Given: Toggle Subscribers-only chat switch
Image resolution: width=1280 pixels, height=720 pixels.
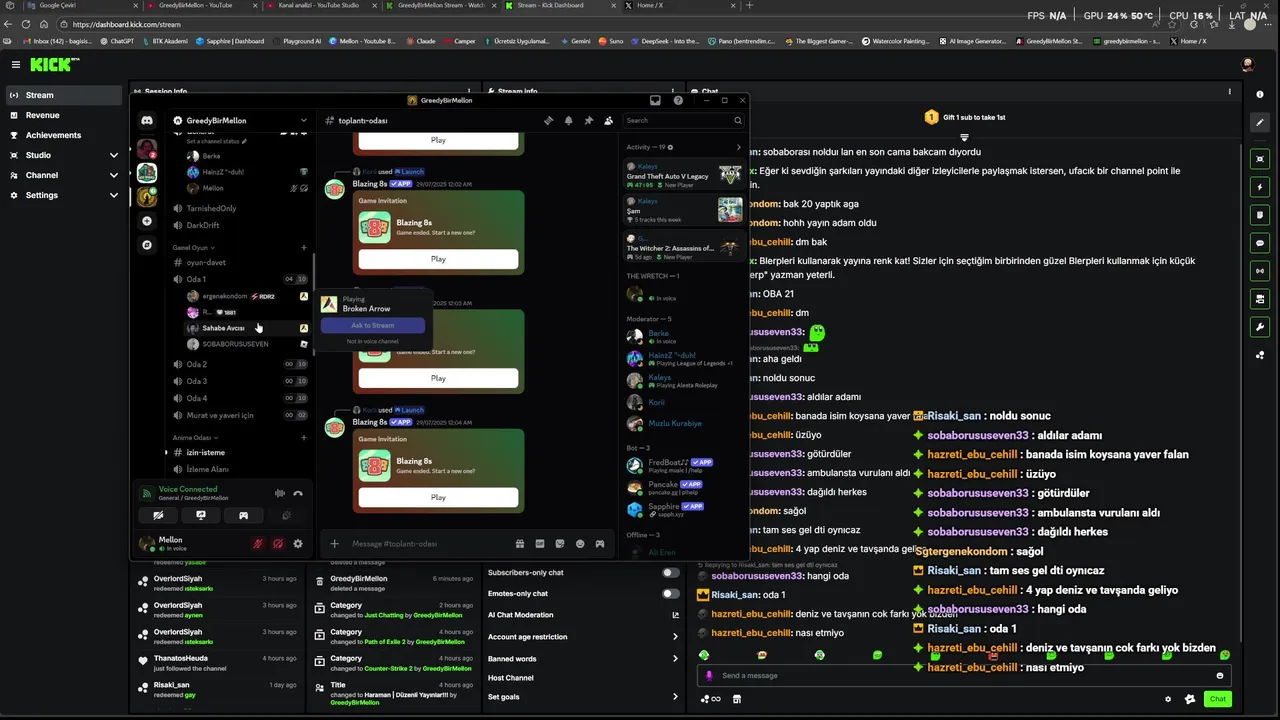Looking at the screenshot, I should pyautogui.click(x=671, y=573).
